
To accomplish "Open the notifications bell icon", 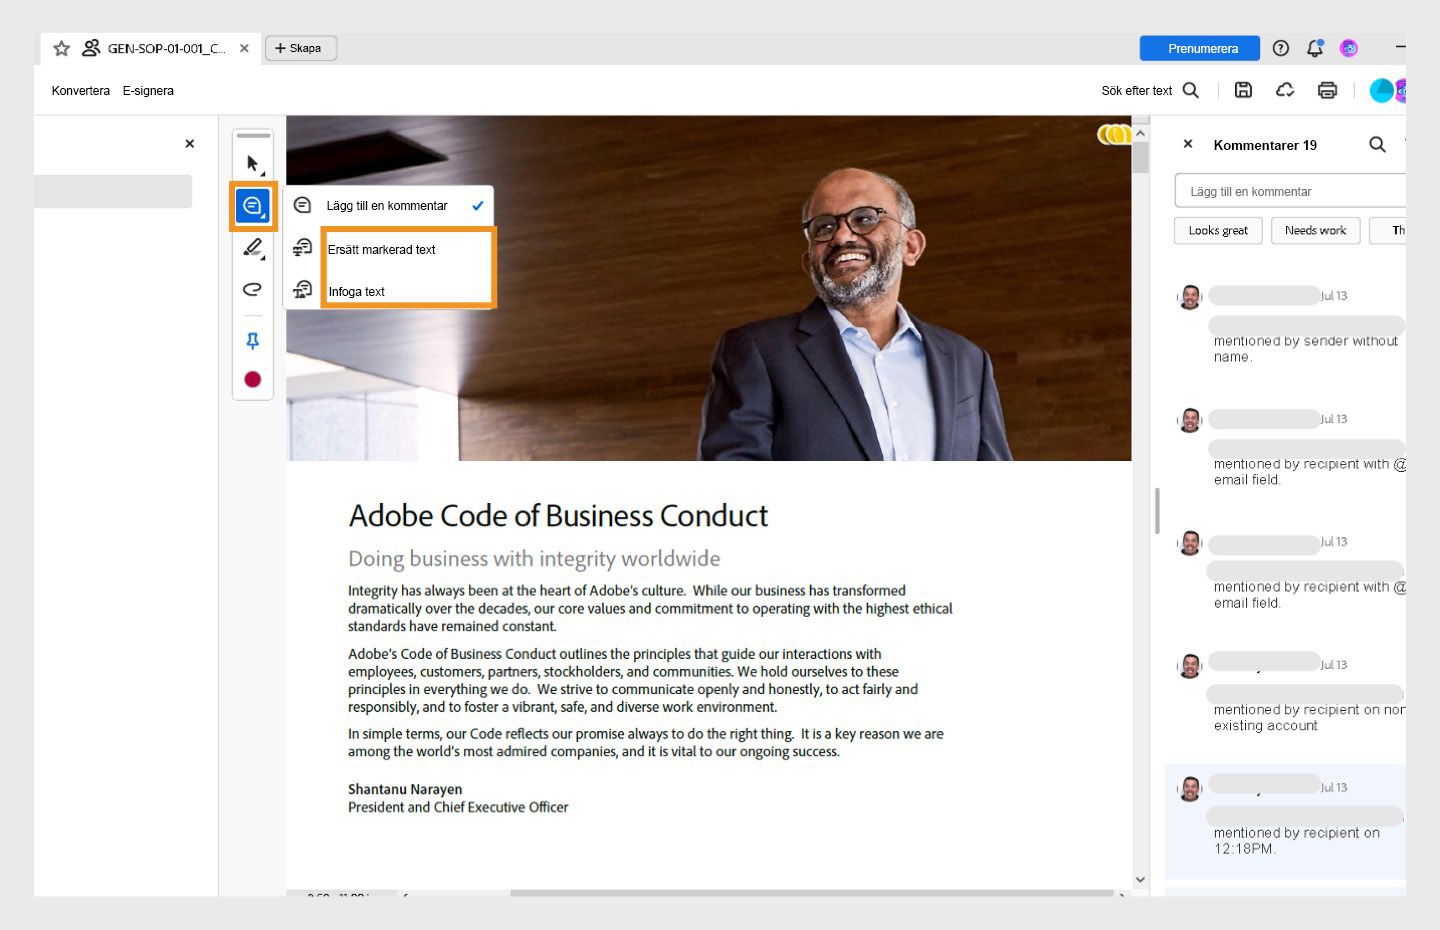I will pyautogui.click(x=1314, y=48).
